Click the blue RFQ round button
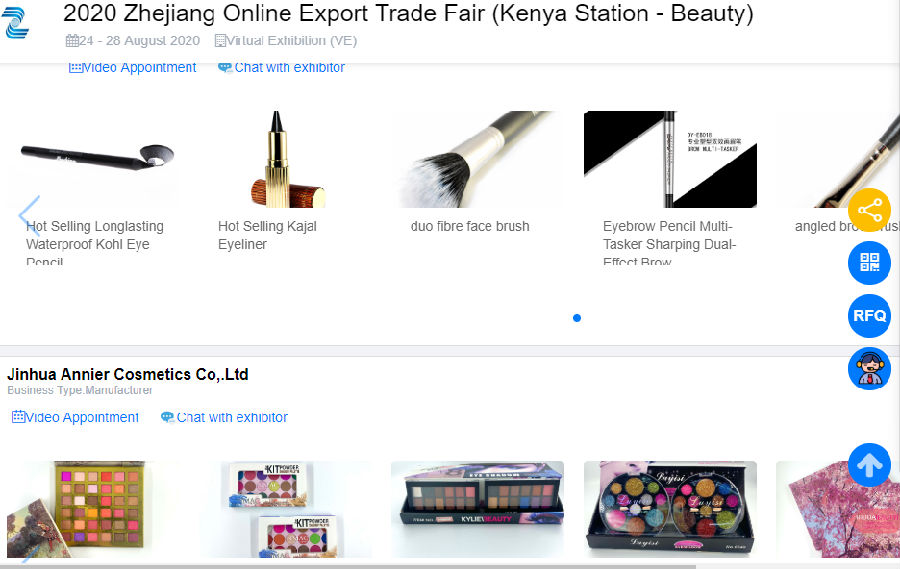The image size is (900, 569). [x=870, y=316]
